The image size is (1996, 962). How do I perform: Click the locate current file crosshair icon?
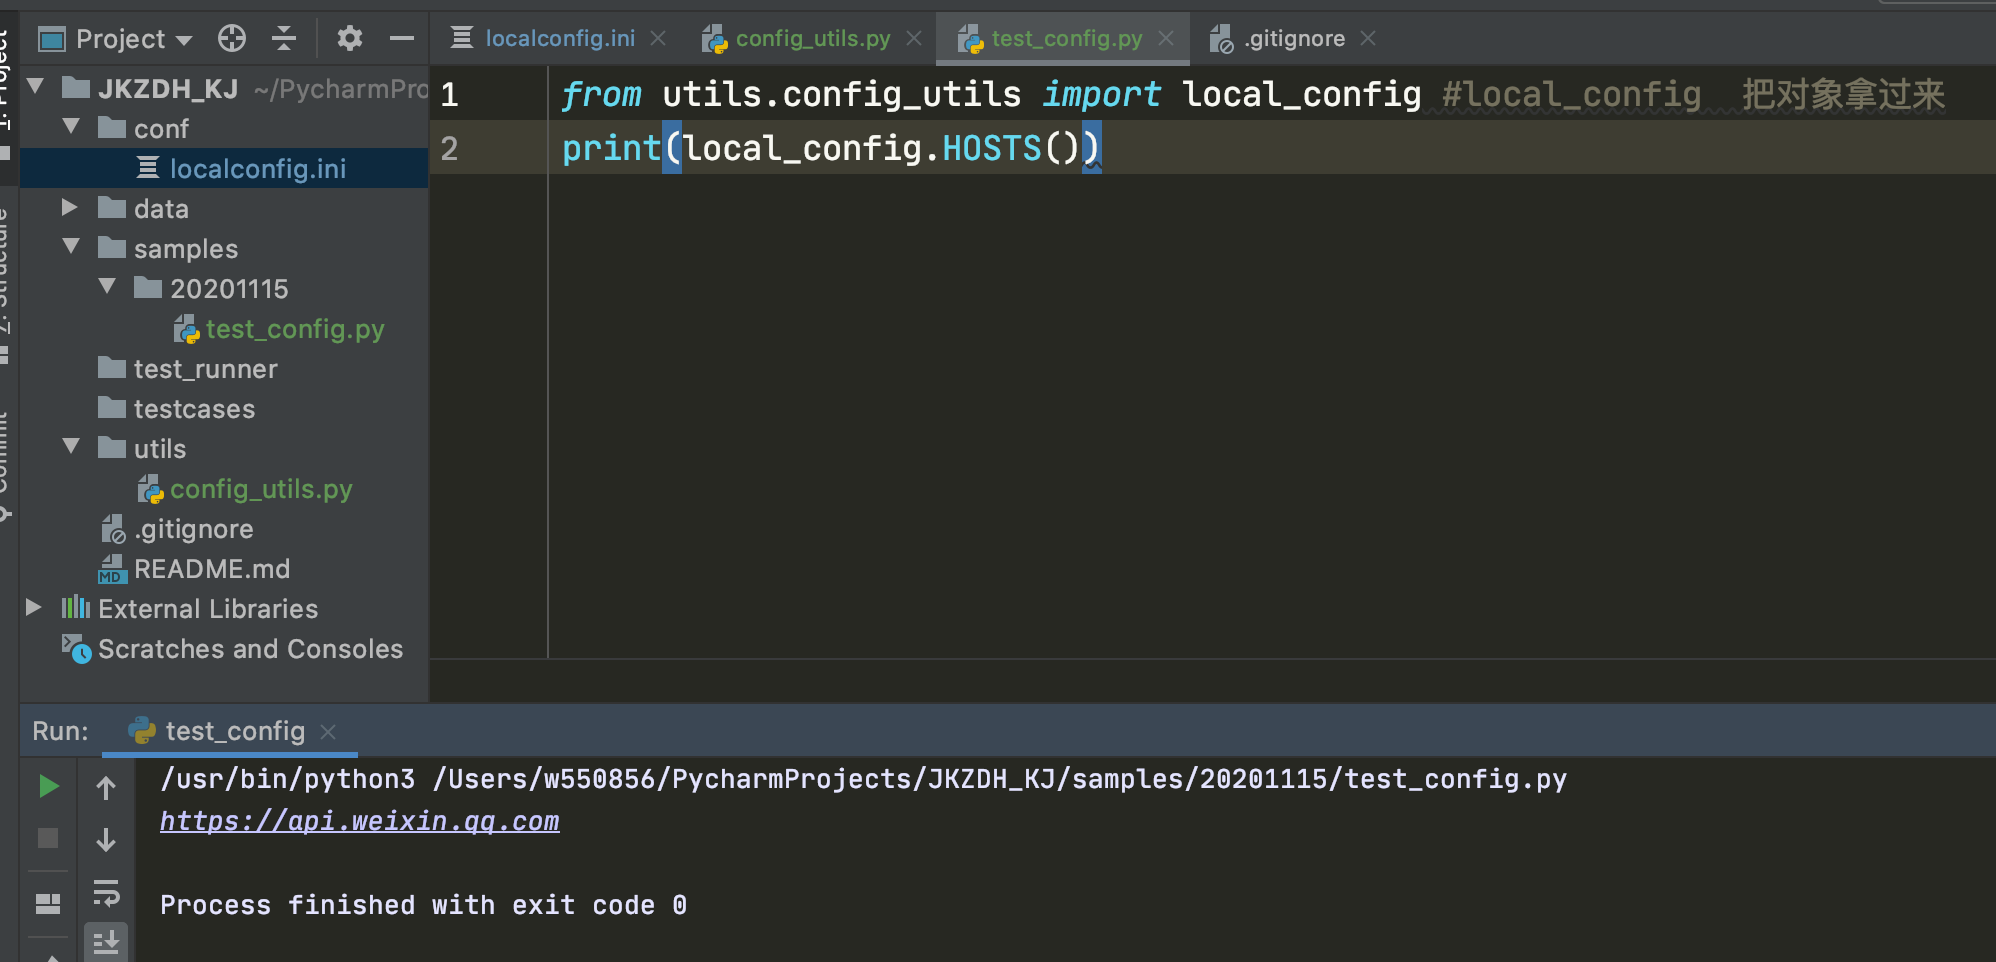pos(232,39)
